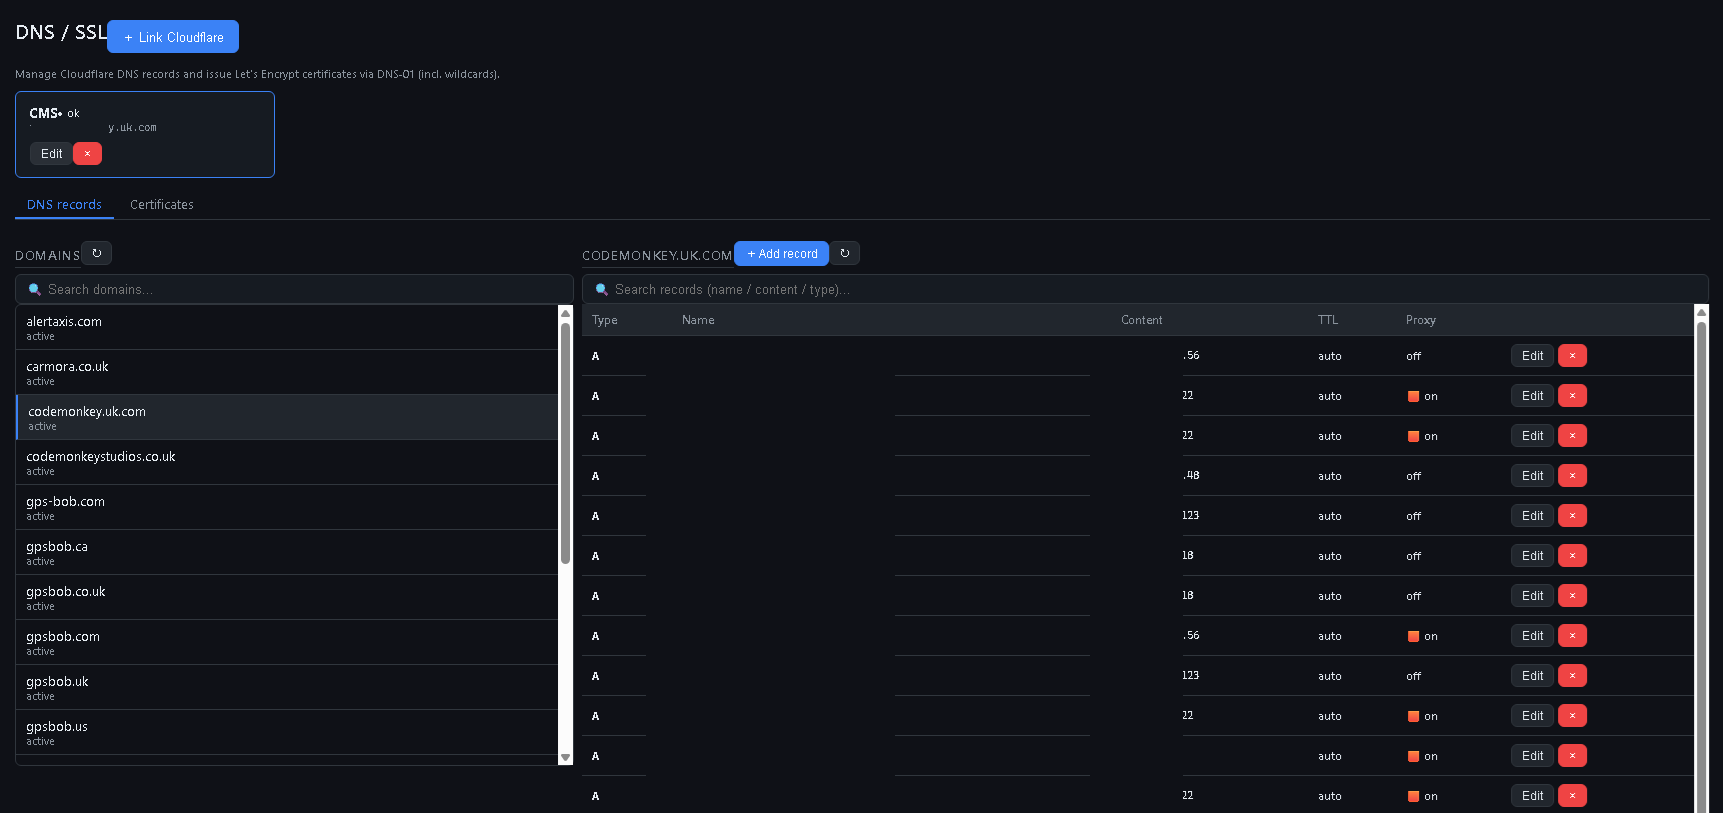Edit the bottommost record with content 22
Viewport: 1723px width, 813px height.
[1532, 796]
